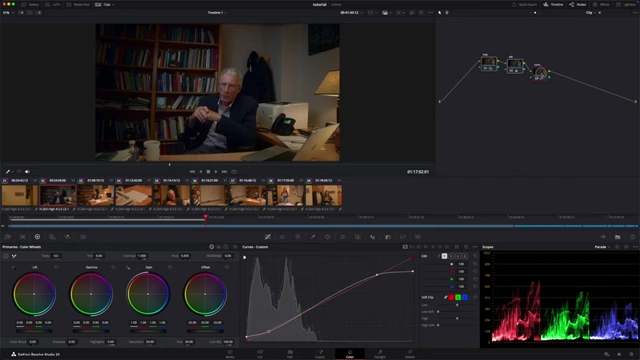Open the Gallery panel
This screenshot has height=360, width=640.
(x=30, y=4)
